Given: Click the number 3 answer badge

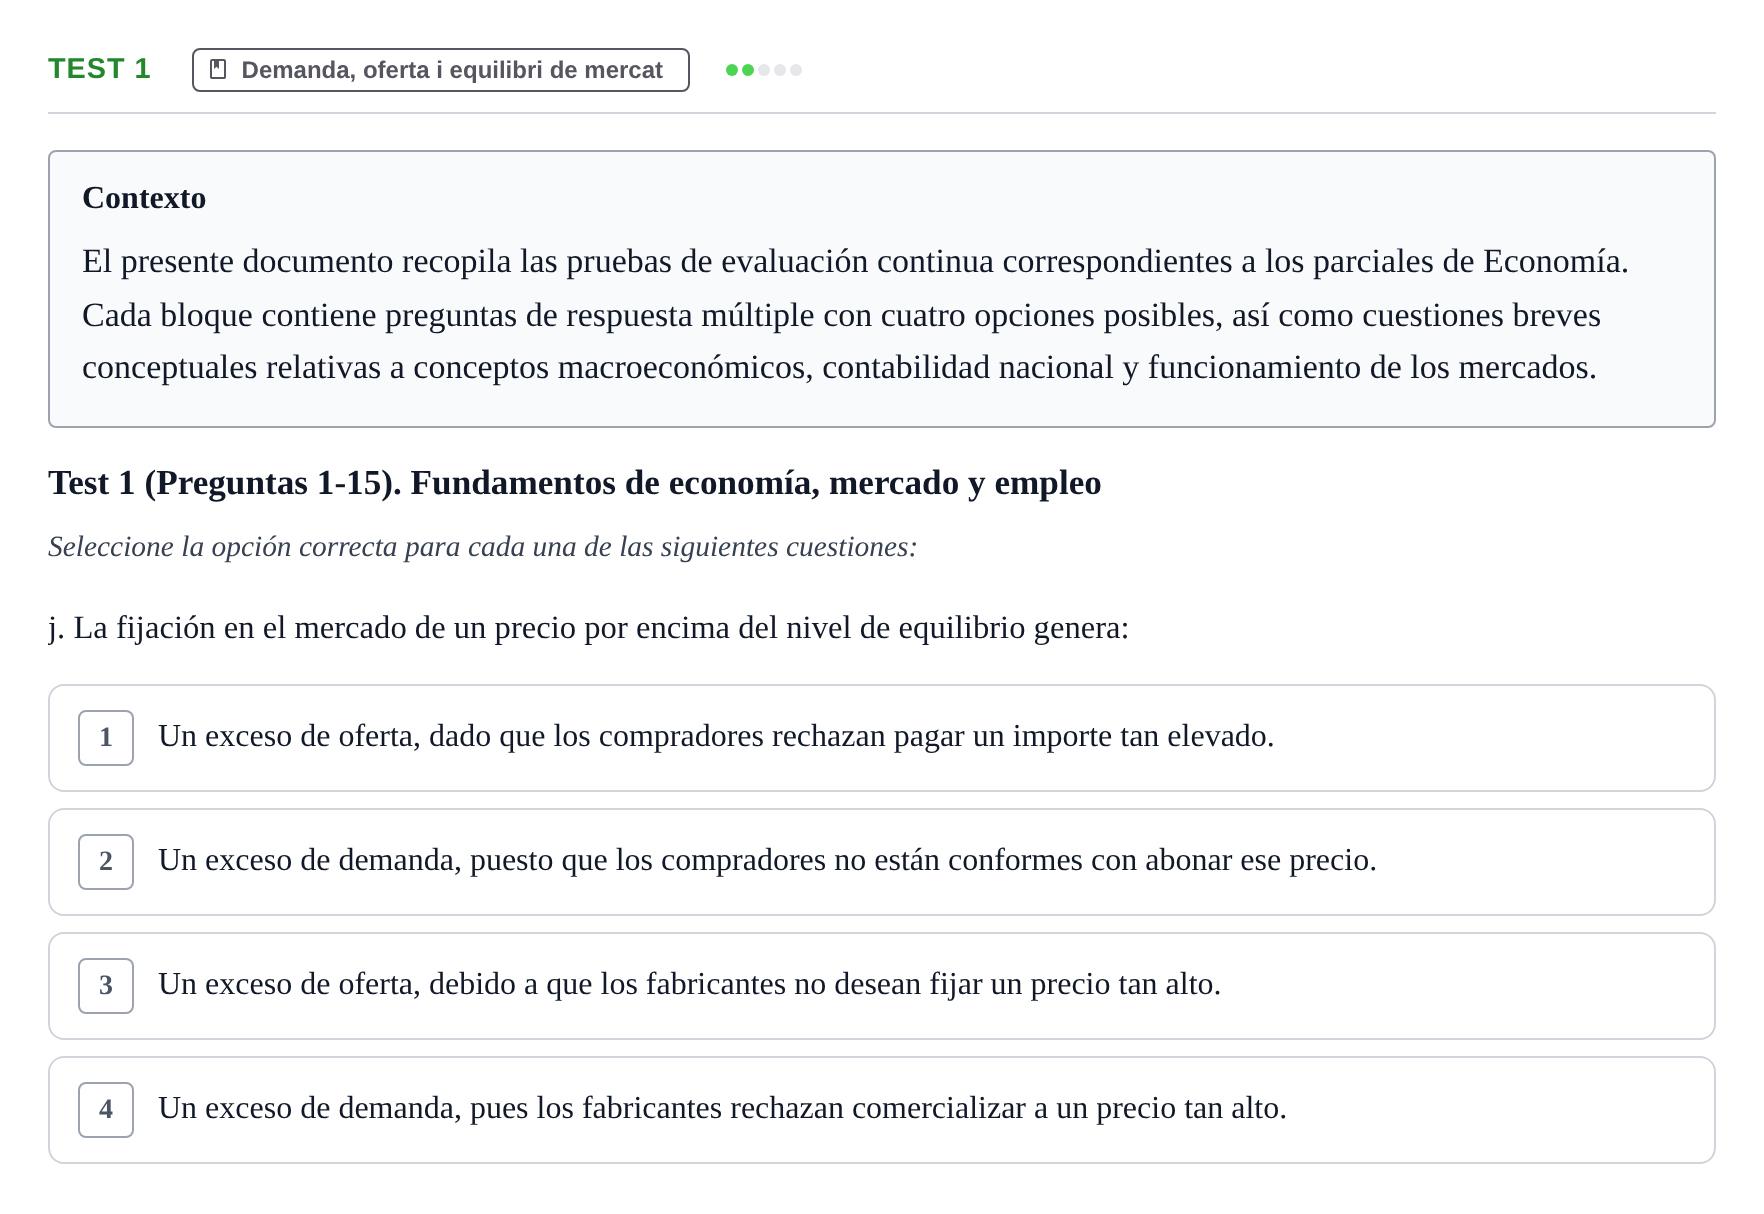Looking at the screenshot, I should click(x=106, y=986).
